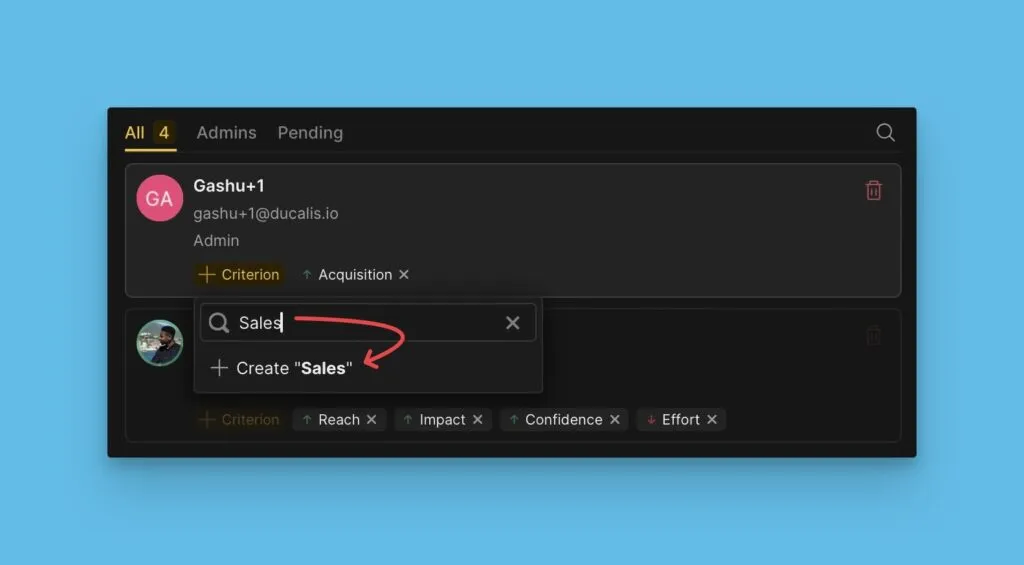Remove the Acquisition criterion tag
1024x565 pixels.
(404, 274)
